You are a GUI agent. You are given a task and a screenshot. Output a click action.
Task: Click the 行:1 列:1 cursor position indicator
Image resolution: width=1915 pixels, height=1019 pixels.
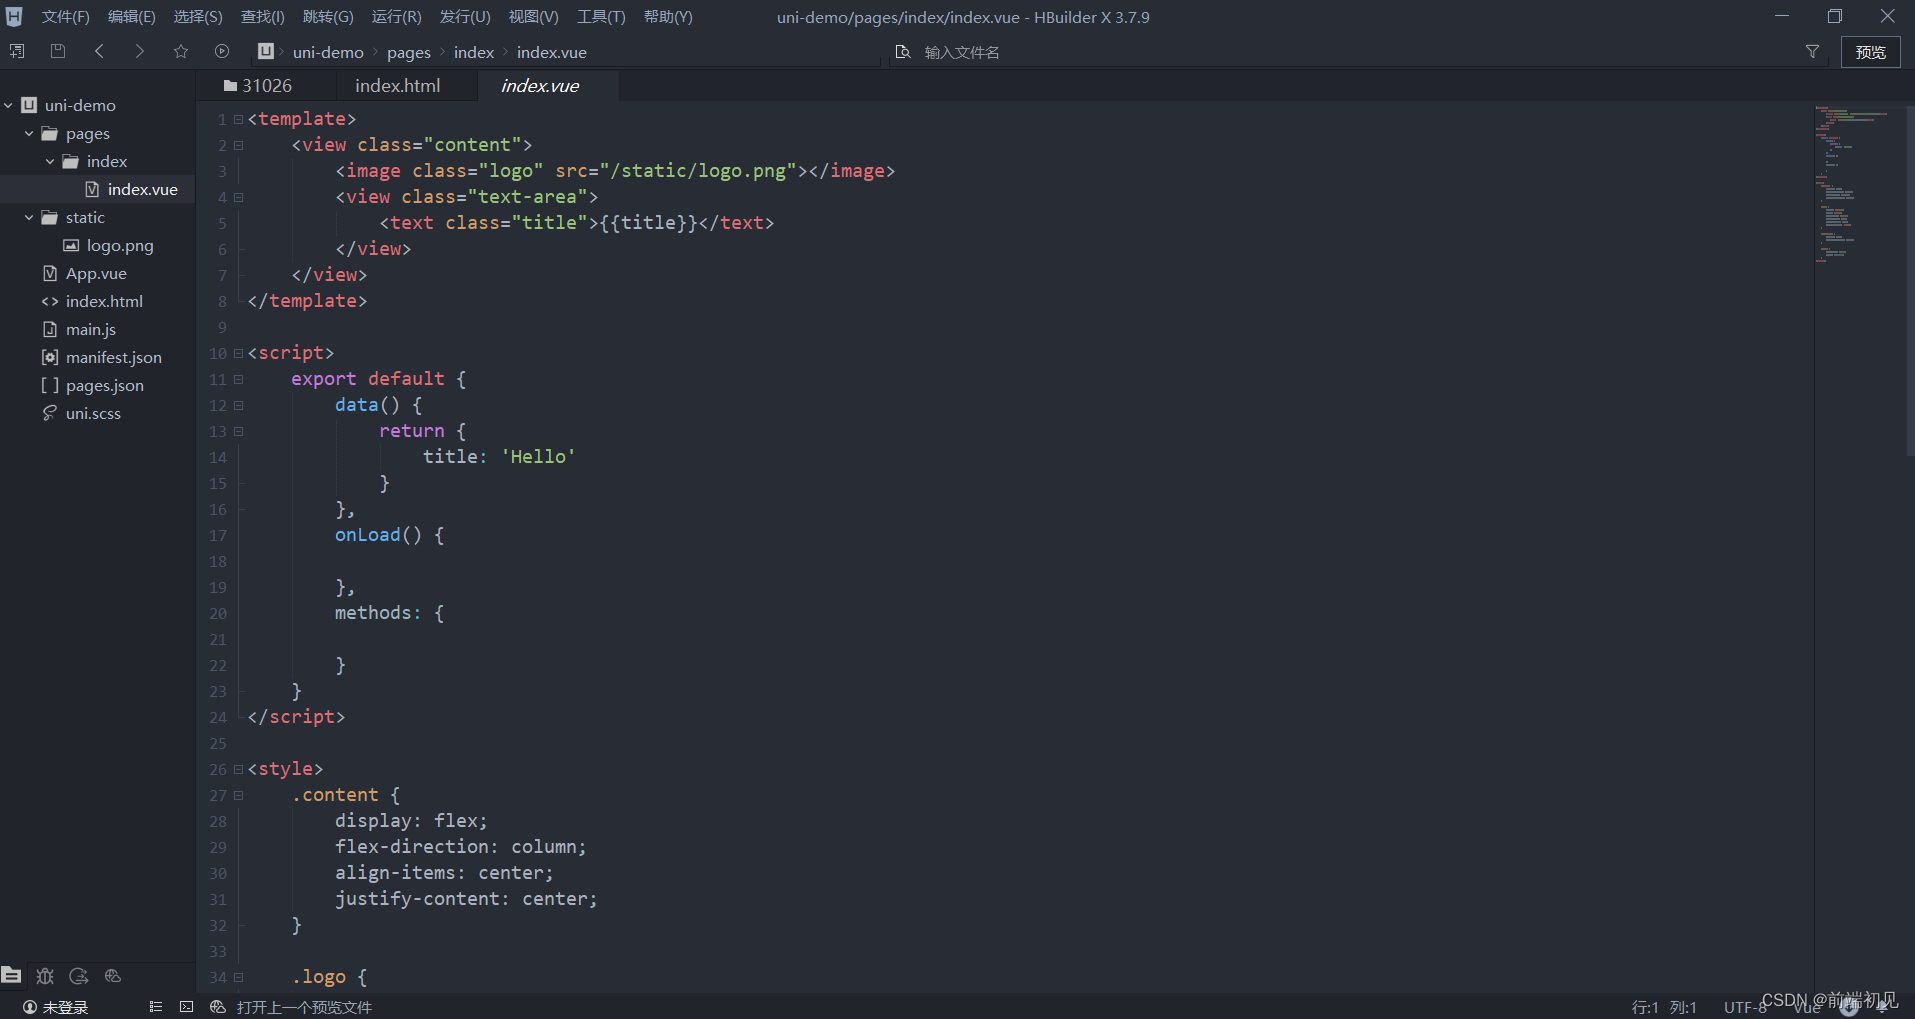click(1664, 1007)
